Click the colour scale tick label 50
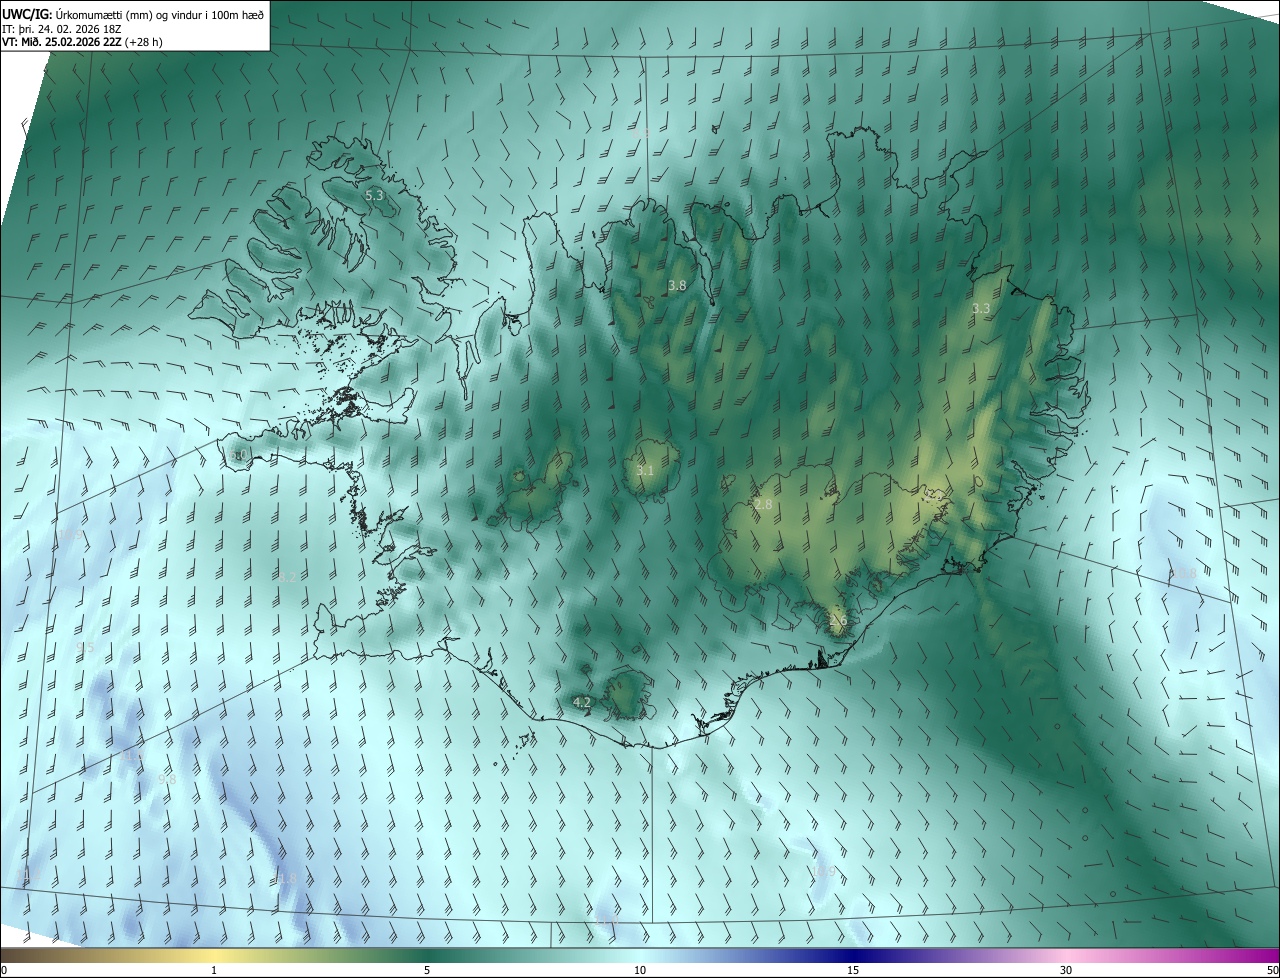Image resolution: width=1280 pixels, height=978 pixels. coord(1272,970)
